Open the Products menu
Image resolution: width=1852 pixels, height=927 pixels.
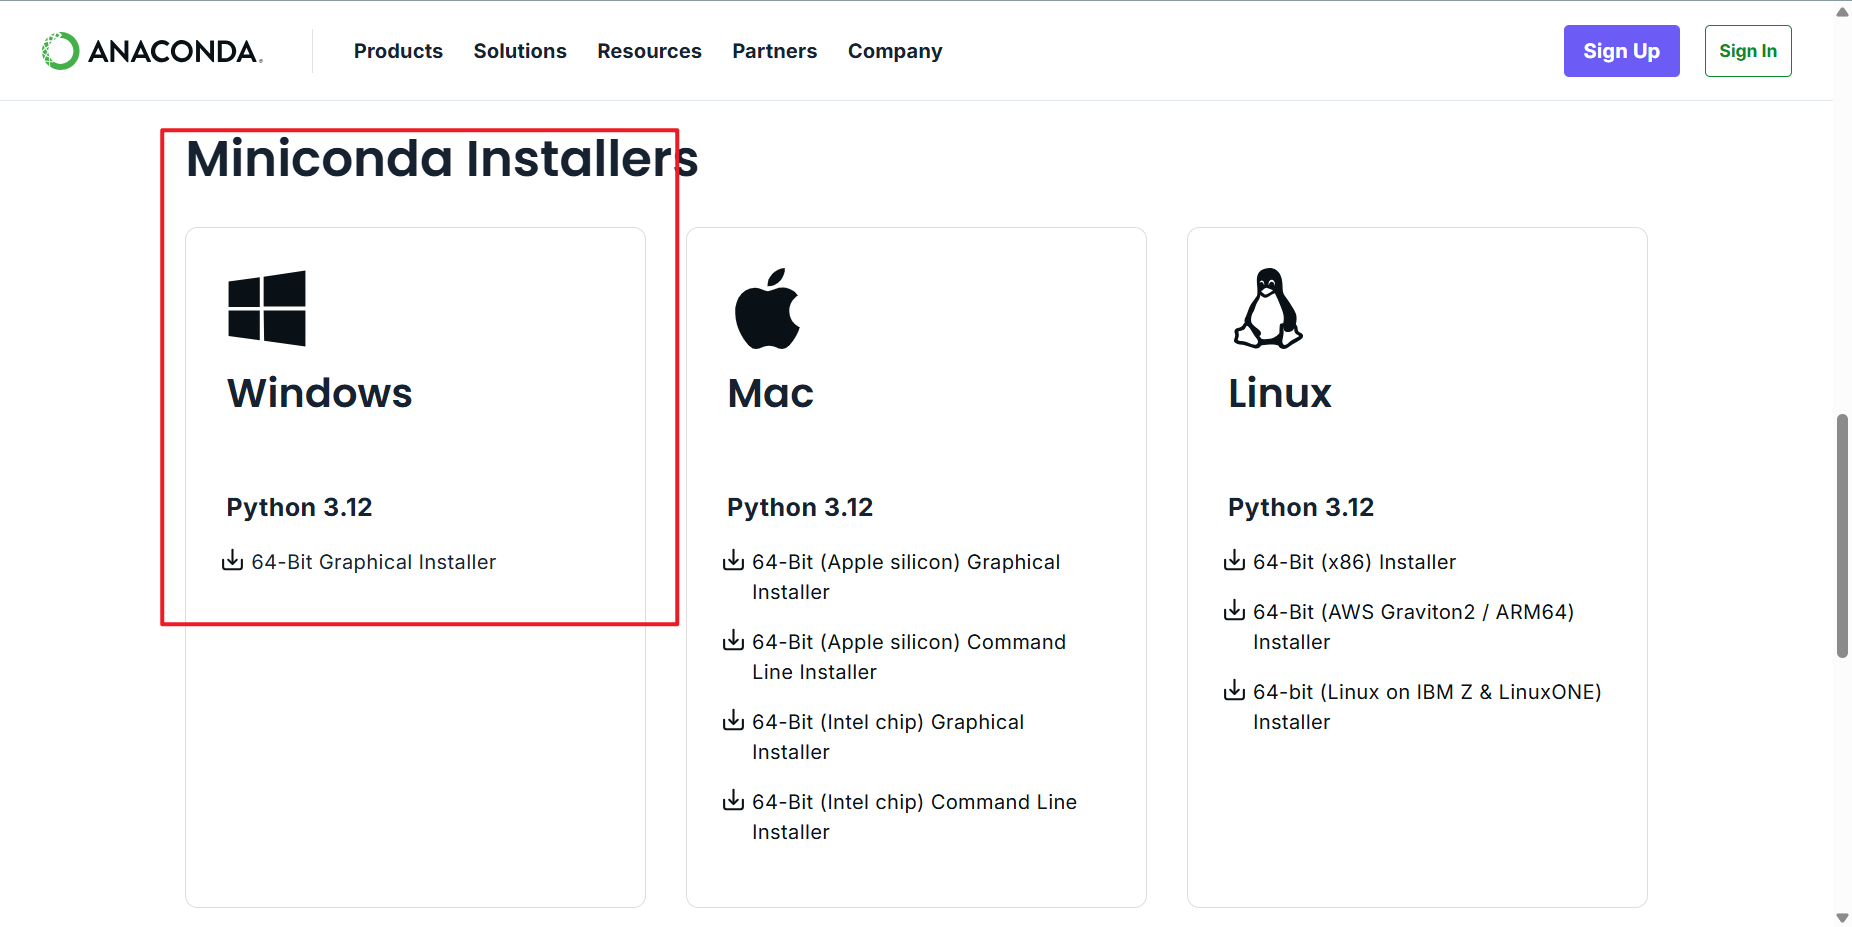click(x=398, y=51)
